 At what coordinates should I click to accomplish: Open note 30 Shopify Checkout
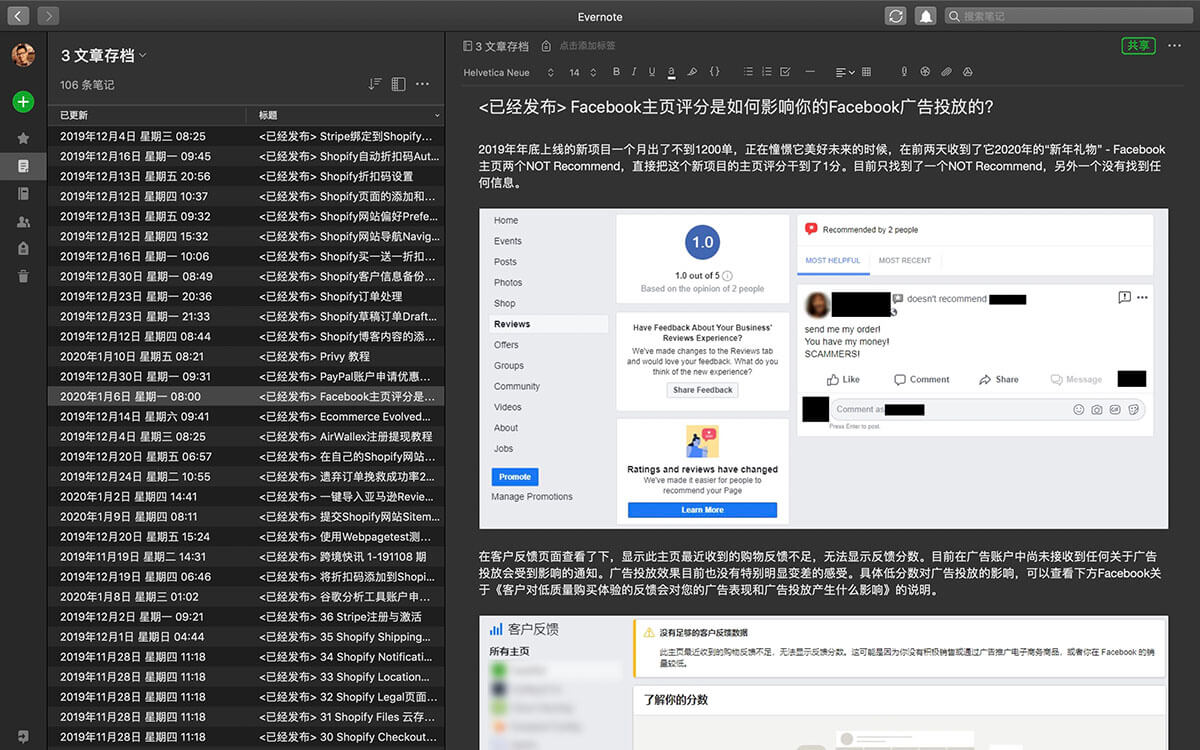[246, 736]
